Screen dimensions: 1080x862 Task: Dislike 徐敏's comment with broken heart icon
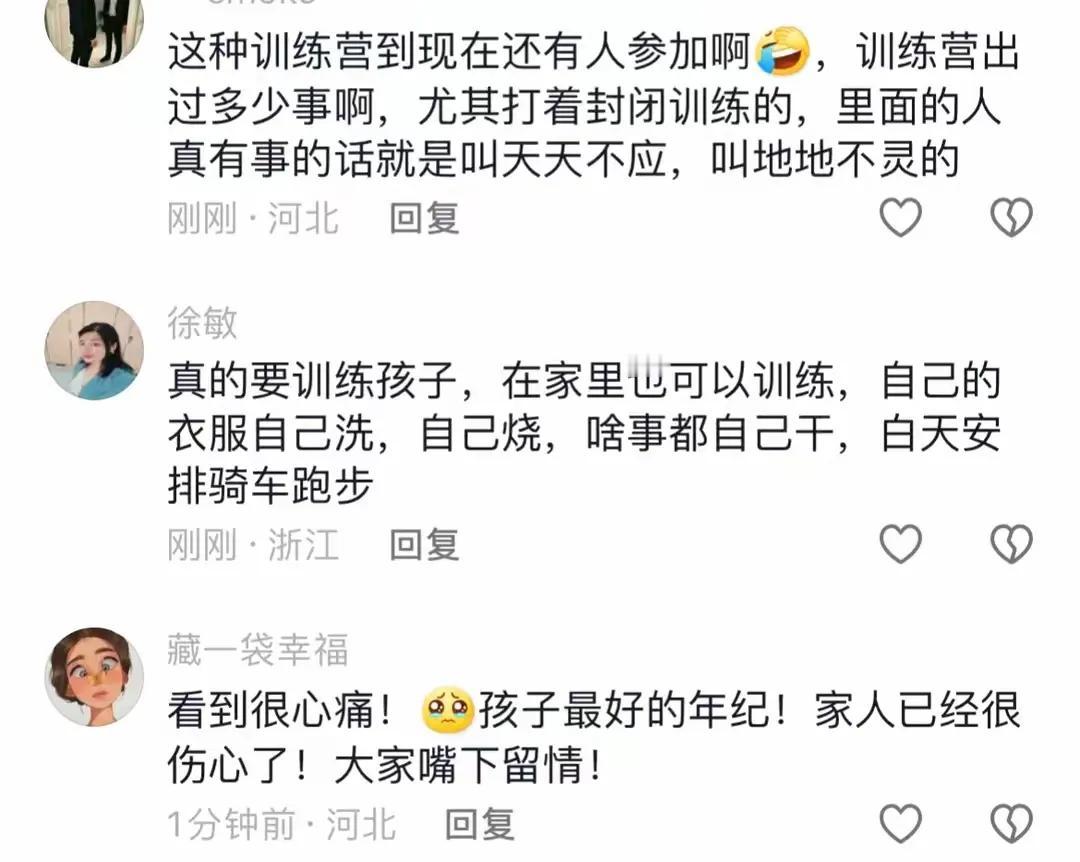(x=1011, y=544)
